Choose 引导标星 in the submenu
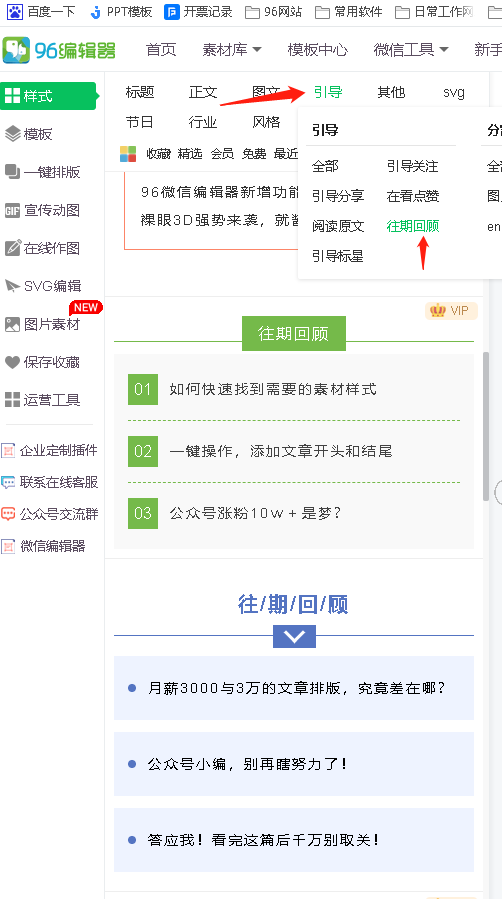 (x=338, y=256)
